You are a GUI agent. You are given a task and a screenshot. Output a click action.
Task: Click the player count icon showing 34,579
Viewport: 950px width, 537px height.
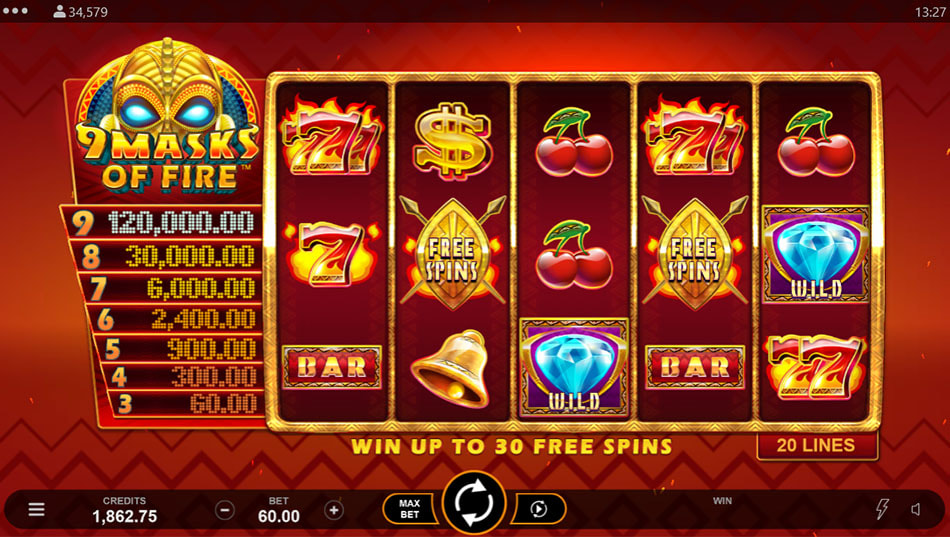(x=59, y=12)
